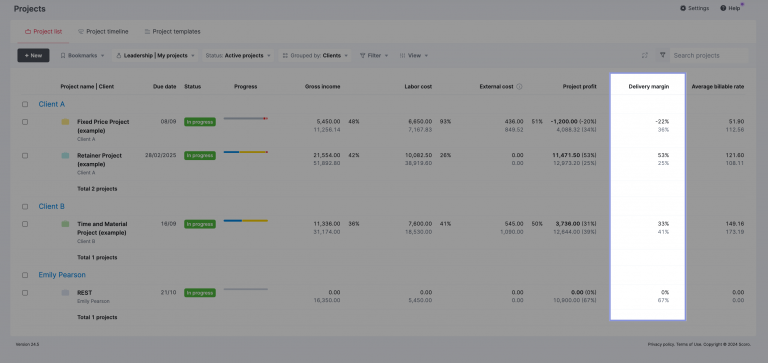Click 28/02/2025 due date cell
The width and height of the screenshot is (768, 363).
[161, 155]
